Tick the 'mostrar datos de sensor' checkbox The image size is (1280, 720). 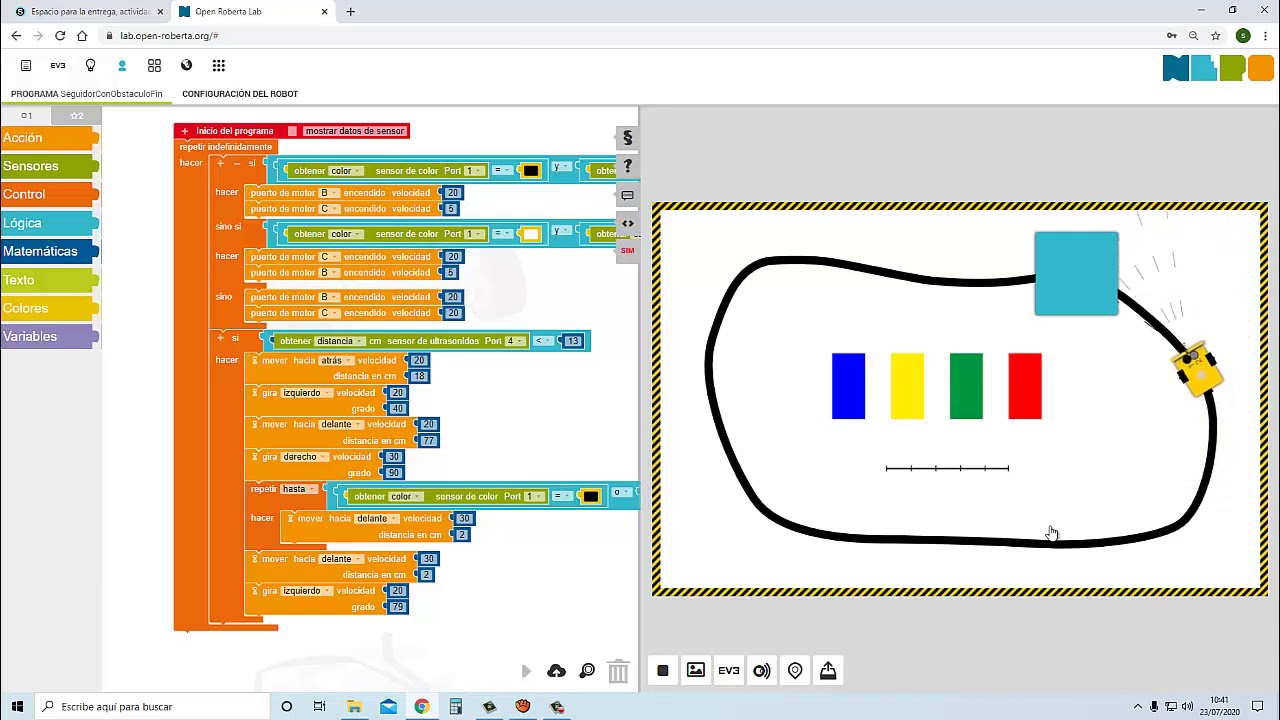(x=292, y=131)
